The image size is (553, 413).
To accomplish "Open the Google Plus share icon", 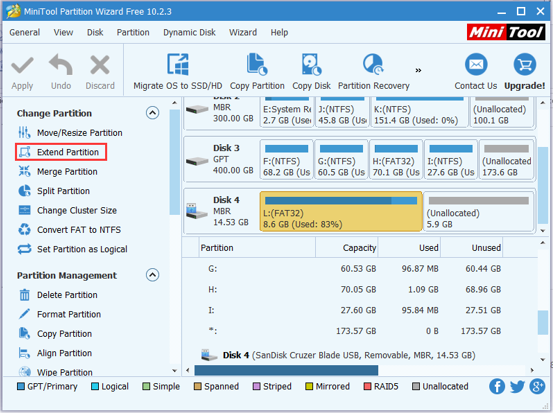I will tap(537, 386).
